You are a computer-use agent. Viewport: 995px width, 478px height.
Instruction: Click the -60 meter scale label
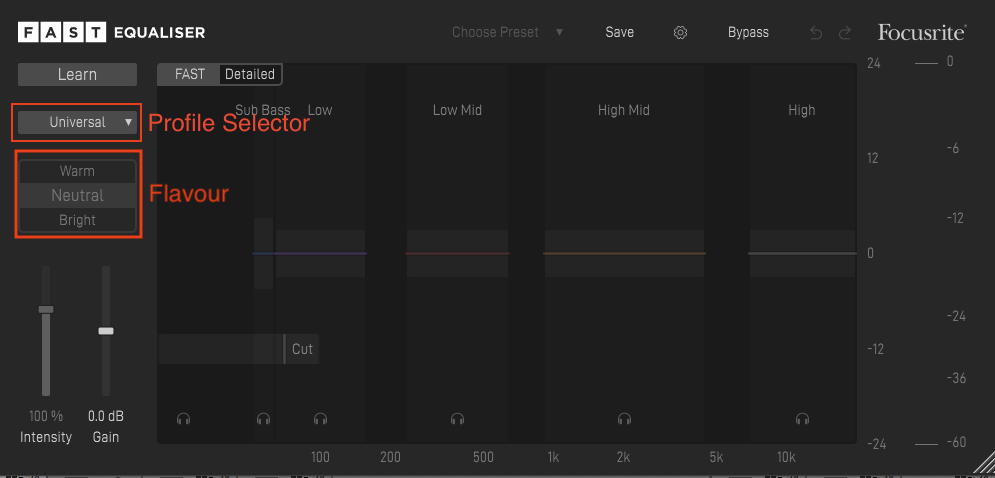[956, 442]
